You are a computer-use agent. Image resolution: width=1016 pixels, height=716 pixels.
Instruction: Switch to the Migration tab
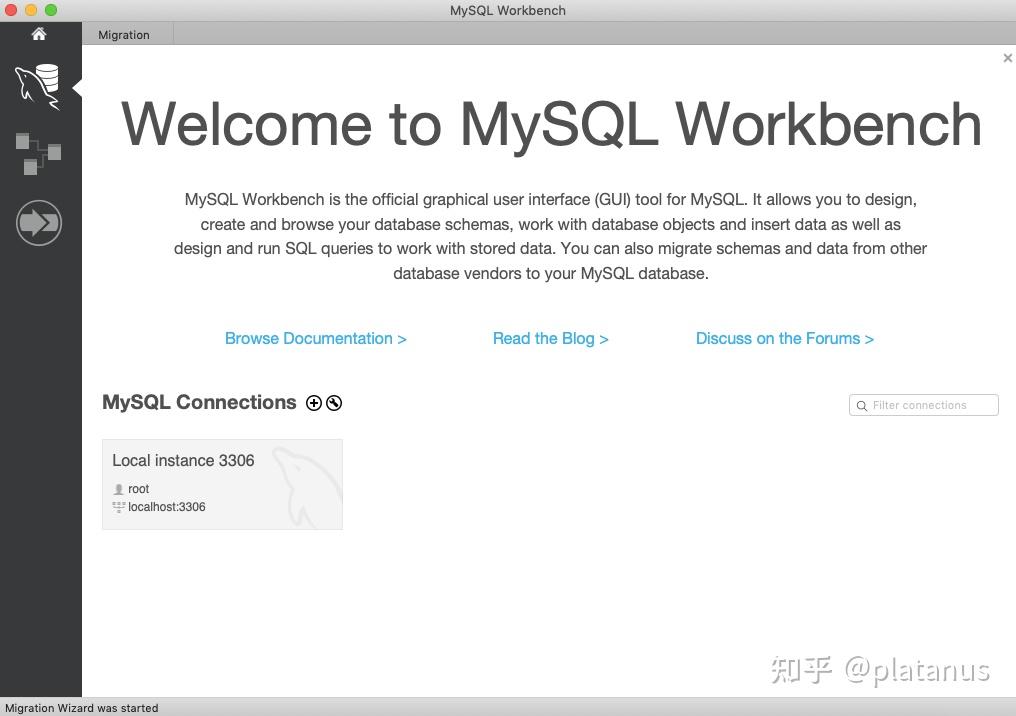123,34
